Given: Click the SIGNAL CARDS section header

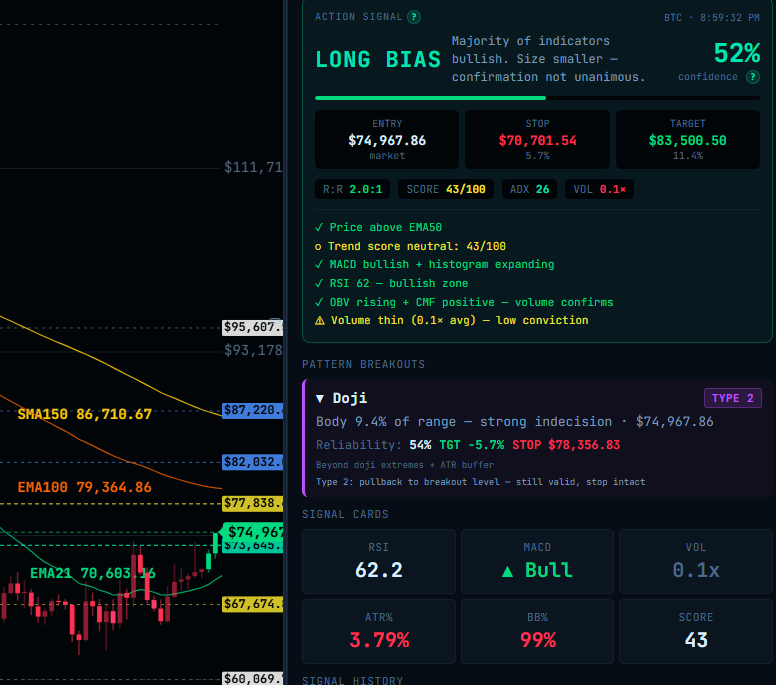Looking at the screenshot, I should [345, 514].
